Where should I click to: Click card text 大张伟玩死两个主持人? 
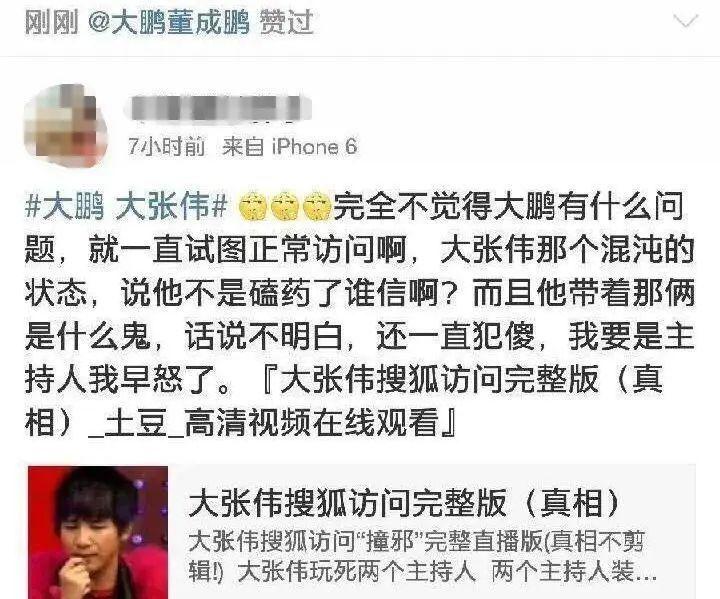[x=355, y=571]
